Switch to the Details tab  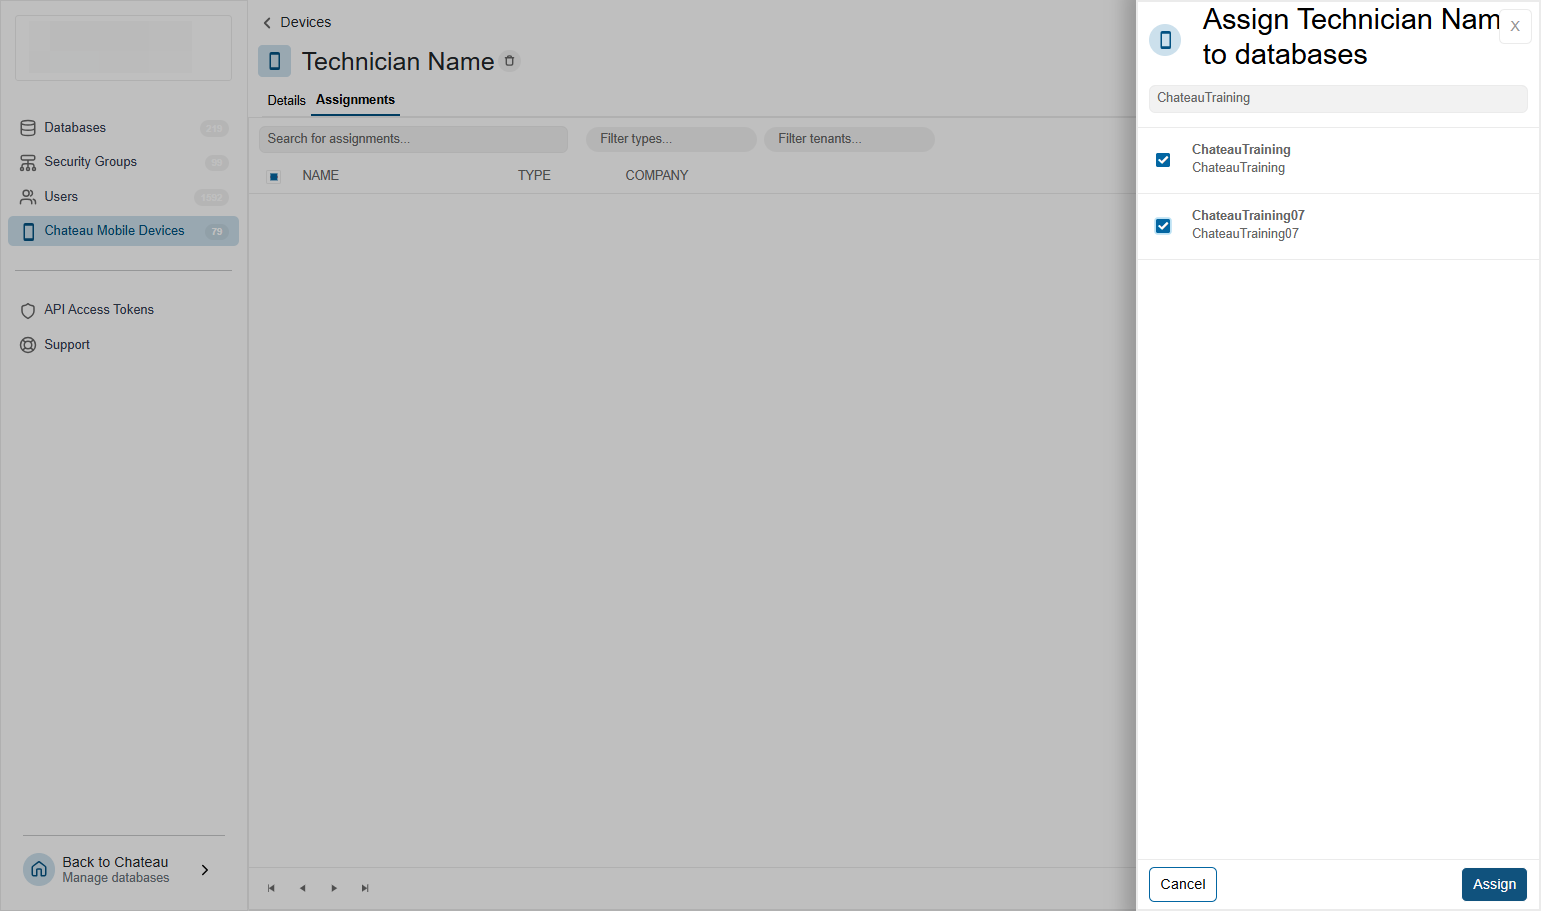click(x=286, y=100)
